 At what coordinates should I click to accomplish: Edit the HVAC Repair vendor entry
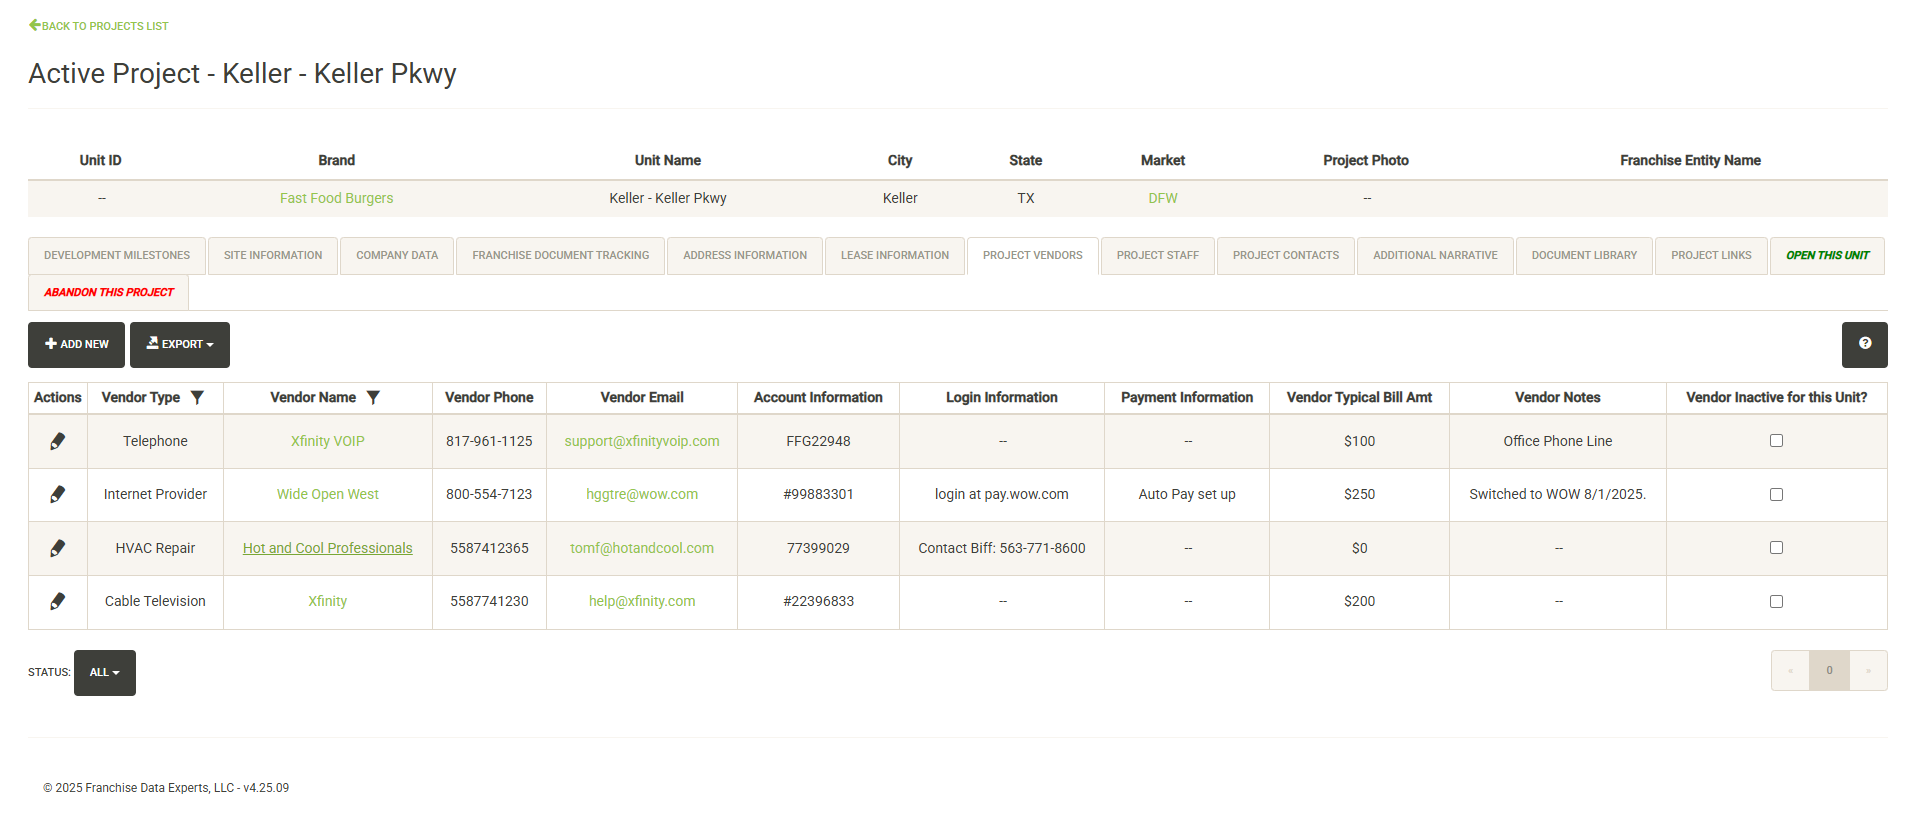tap(58, 548)
